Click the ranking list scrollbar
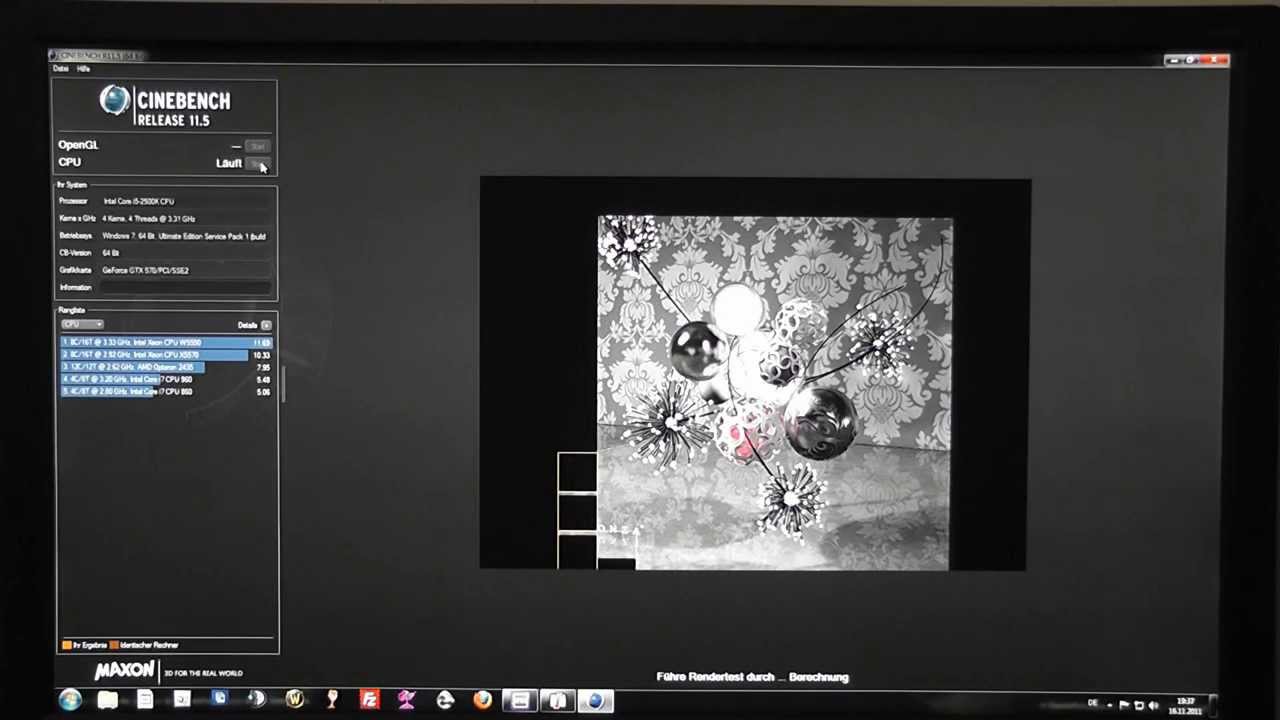The width and height of the screenshot is (1280, 720). [283, 384]
